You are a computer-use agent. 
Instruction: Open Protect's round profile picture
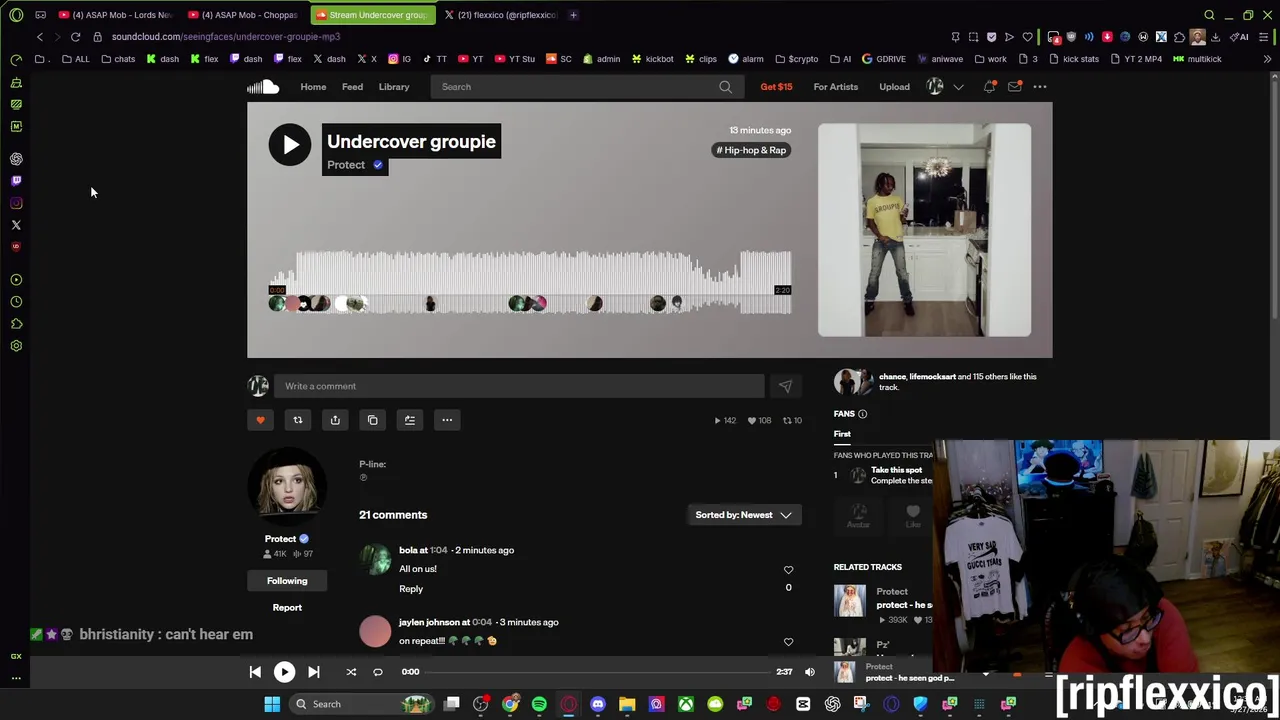[287, 487]
